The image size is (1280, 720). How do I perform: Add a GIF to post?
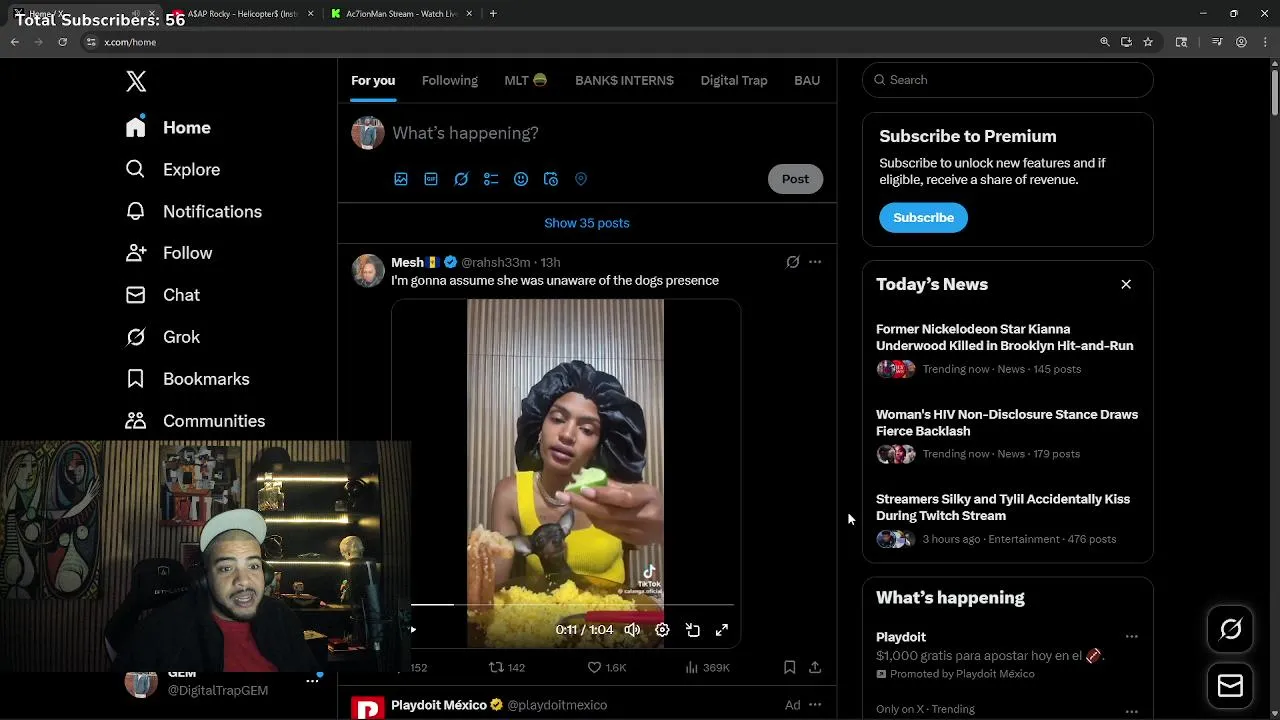431,179
